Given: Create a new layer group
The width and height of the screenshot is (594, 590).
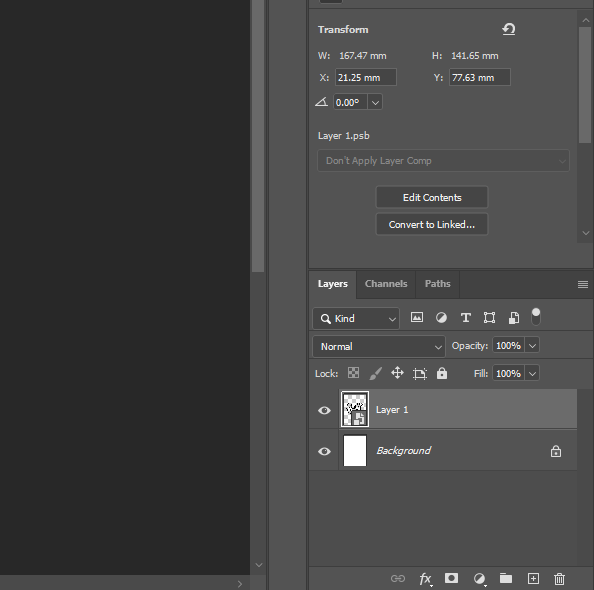Looking at the screenshot, I should [x=506, y=578].
